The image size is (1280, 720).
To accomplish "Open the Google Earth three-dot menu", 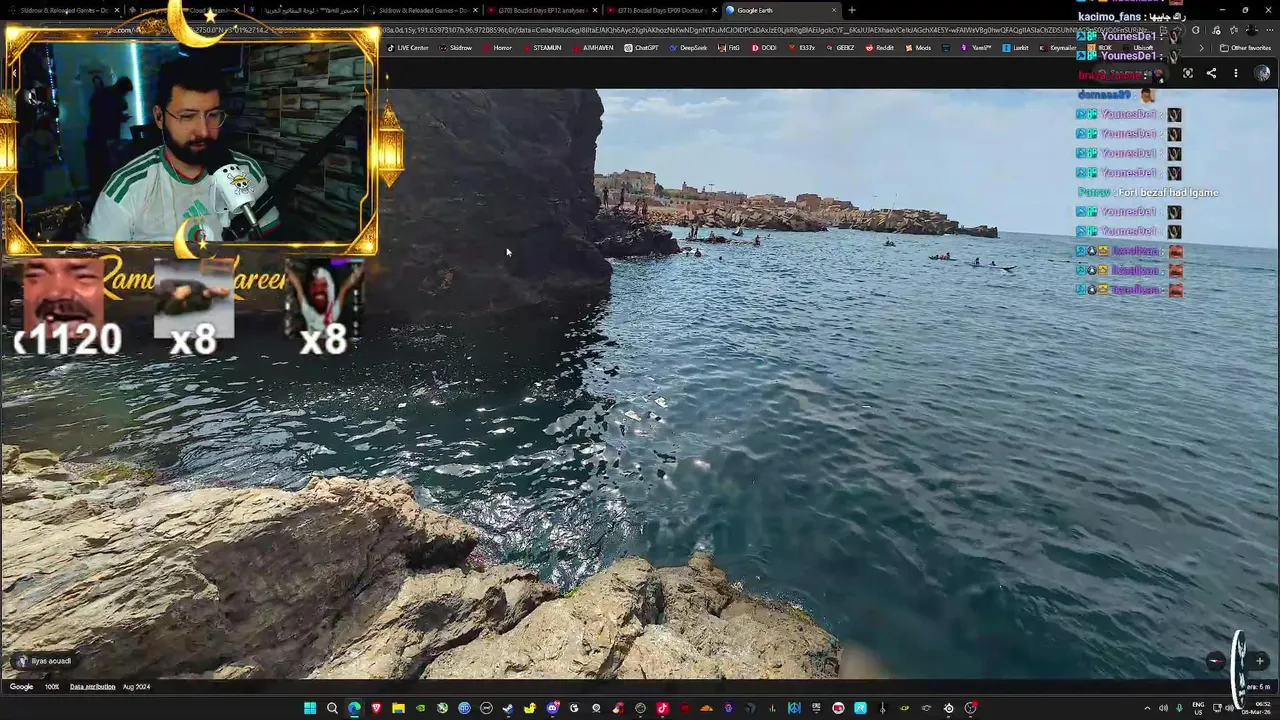I will point(1235,73).
